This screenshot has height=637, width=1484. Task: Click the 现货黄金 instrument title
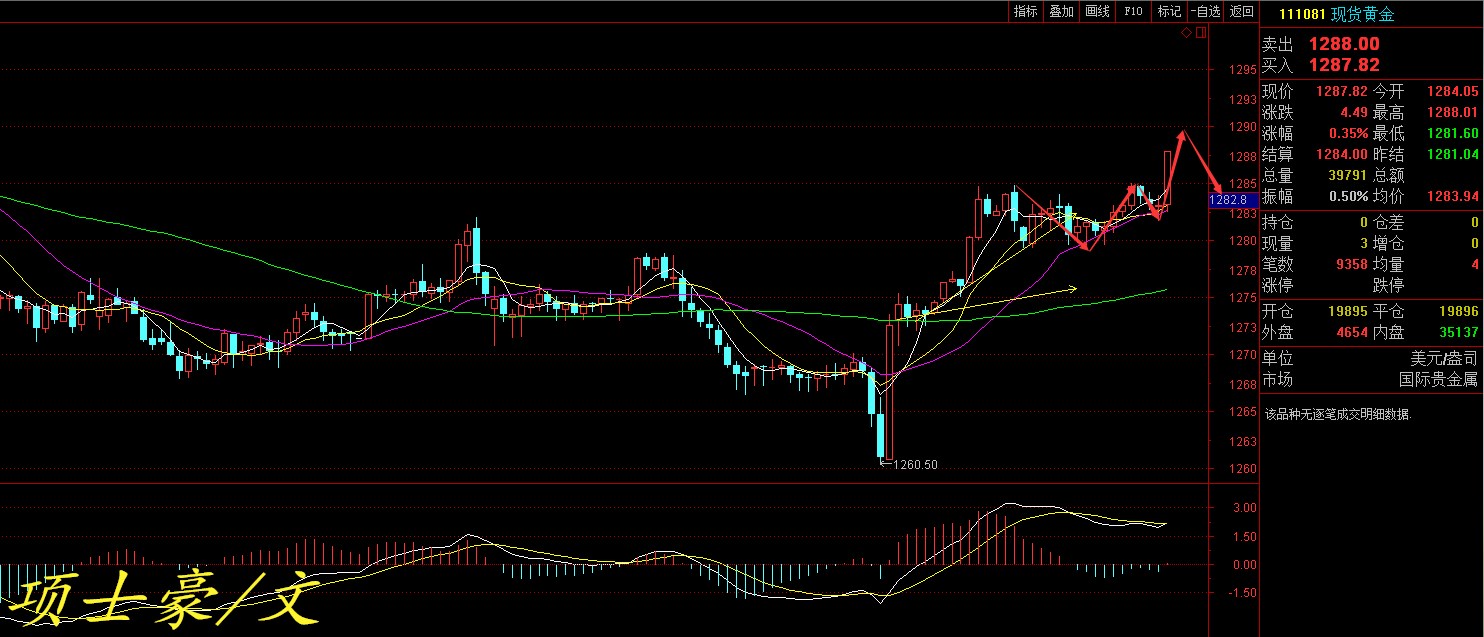coord(1362,14)
